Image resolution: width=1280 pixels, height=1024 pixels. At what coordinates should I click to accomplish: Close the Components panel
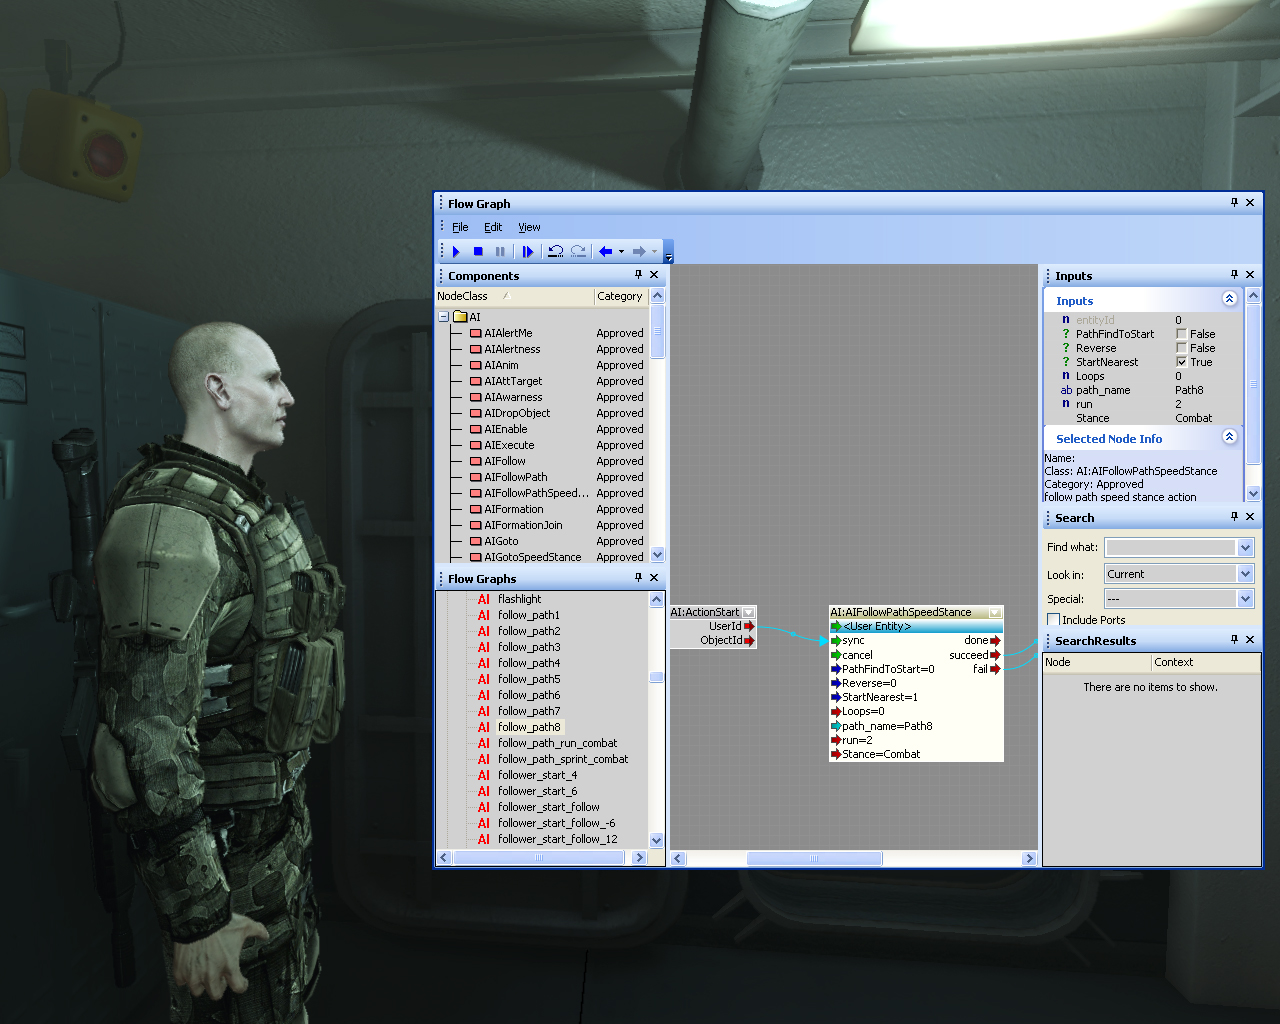654,275
